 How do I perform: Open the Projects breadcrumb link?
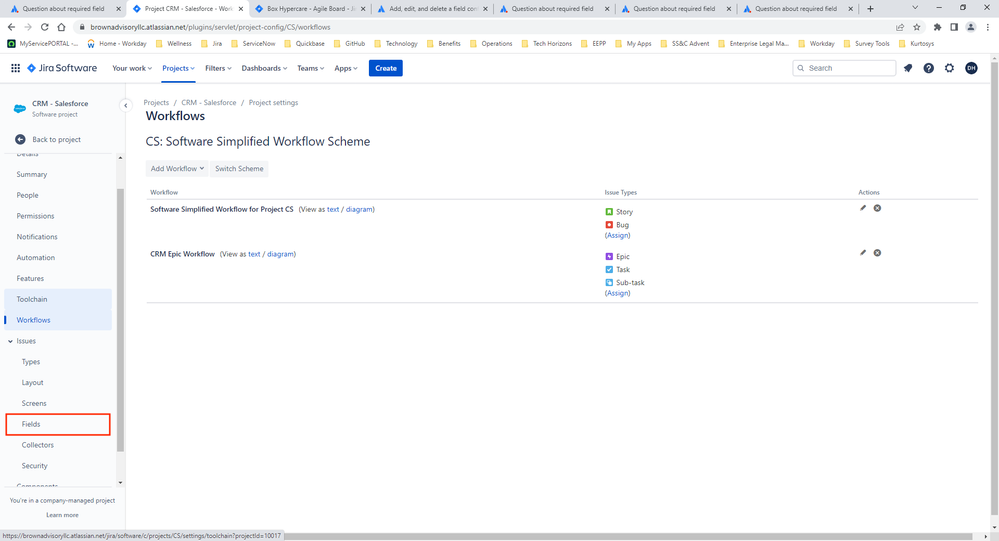[x=156, y=103]
